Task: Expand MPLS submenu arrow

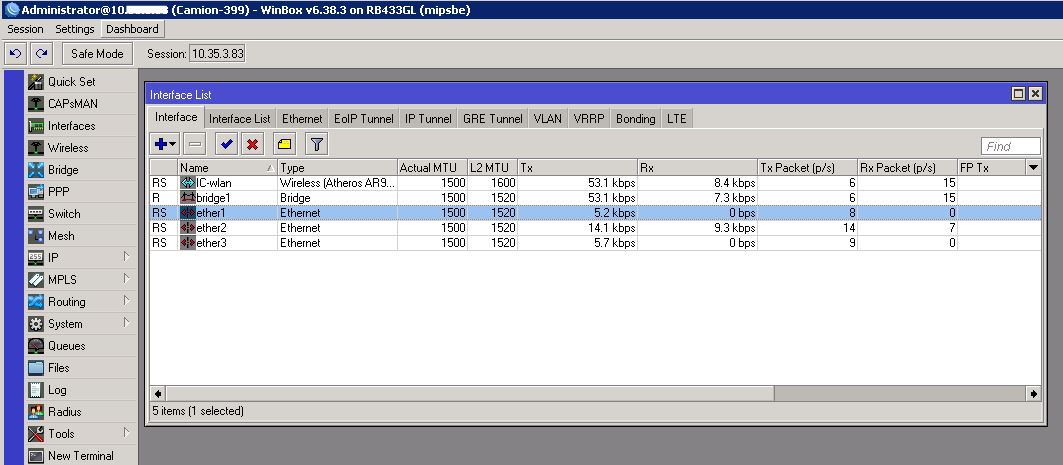Action: 126,278
